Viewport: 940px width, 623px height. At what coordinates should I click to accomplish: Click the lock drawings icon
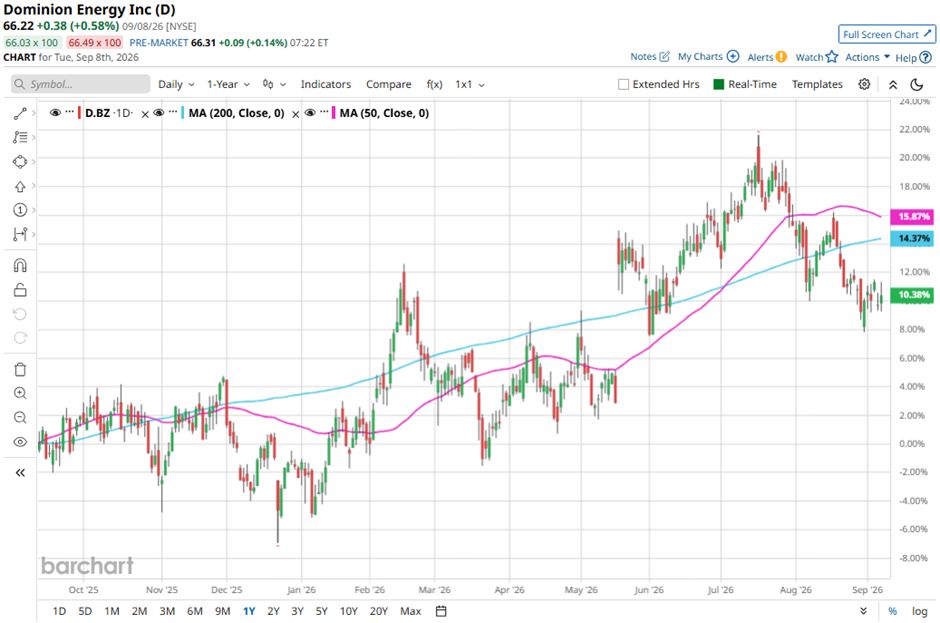pyautogui.click(x=20, y=290)
